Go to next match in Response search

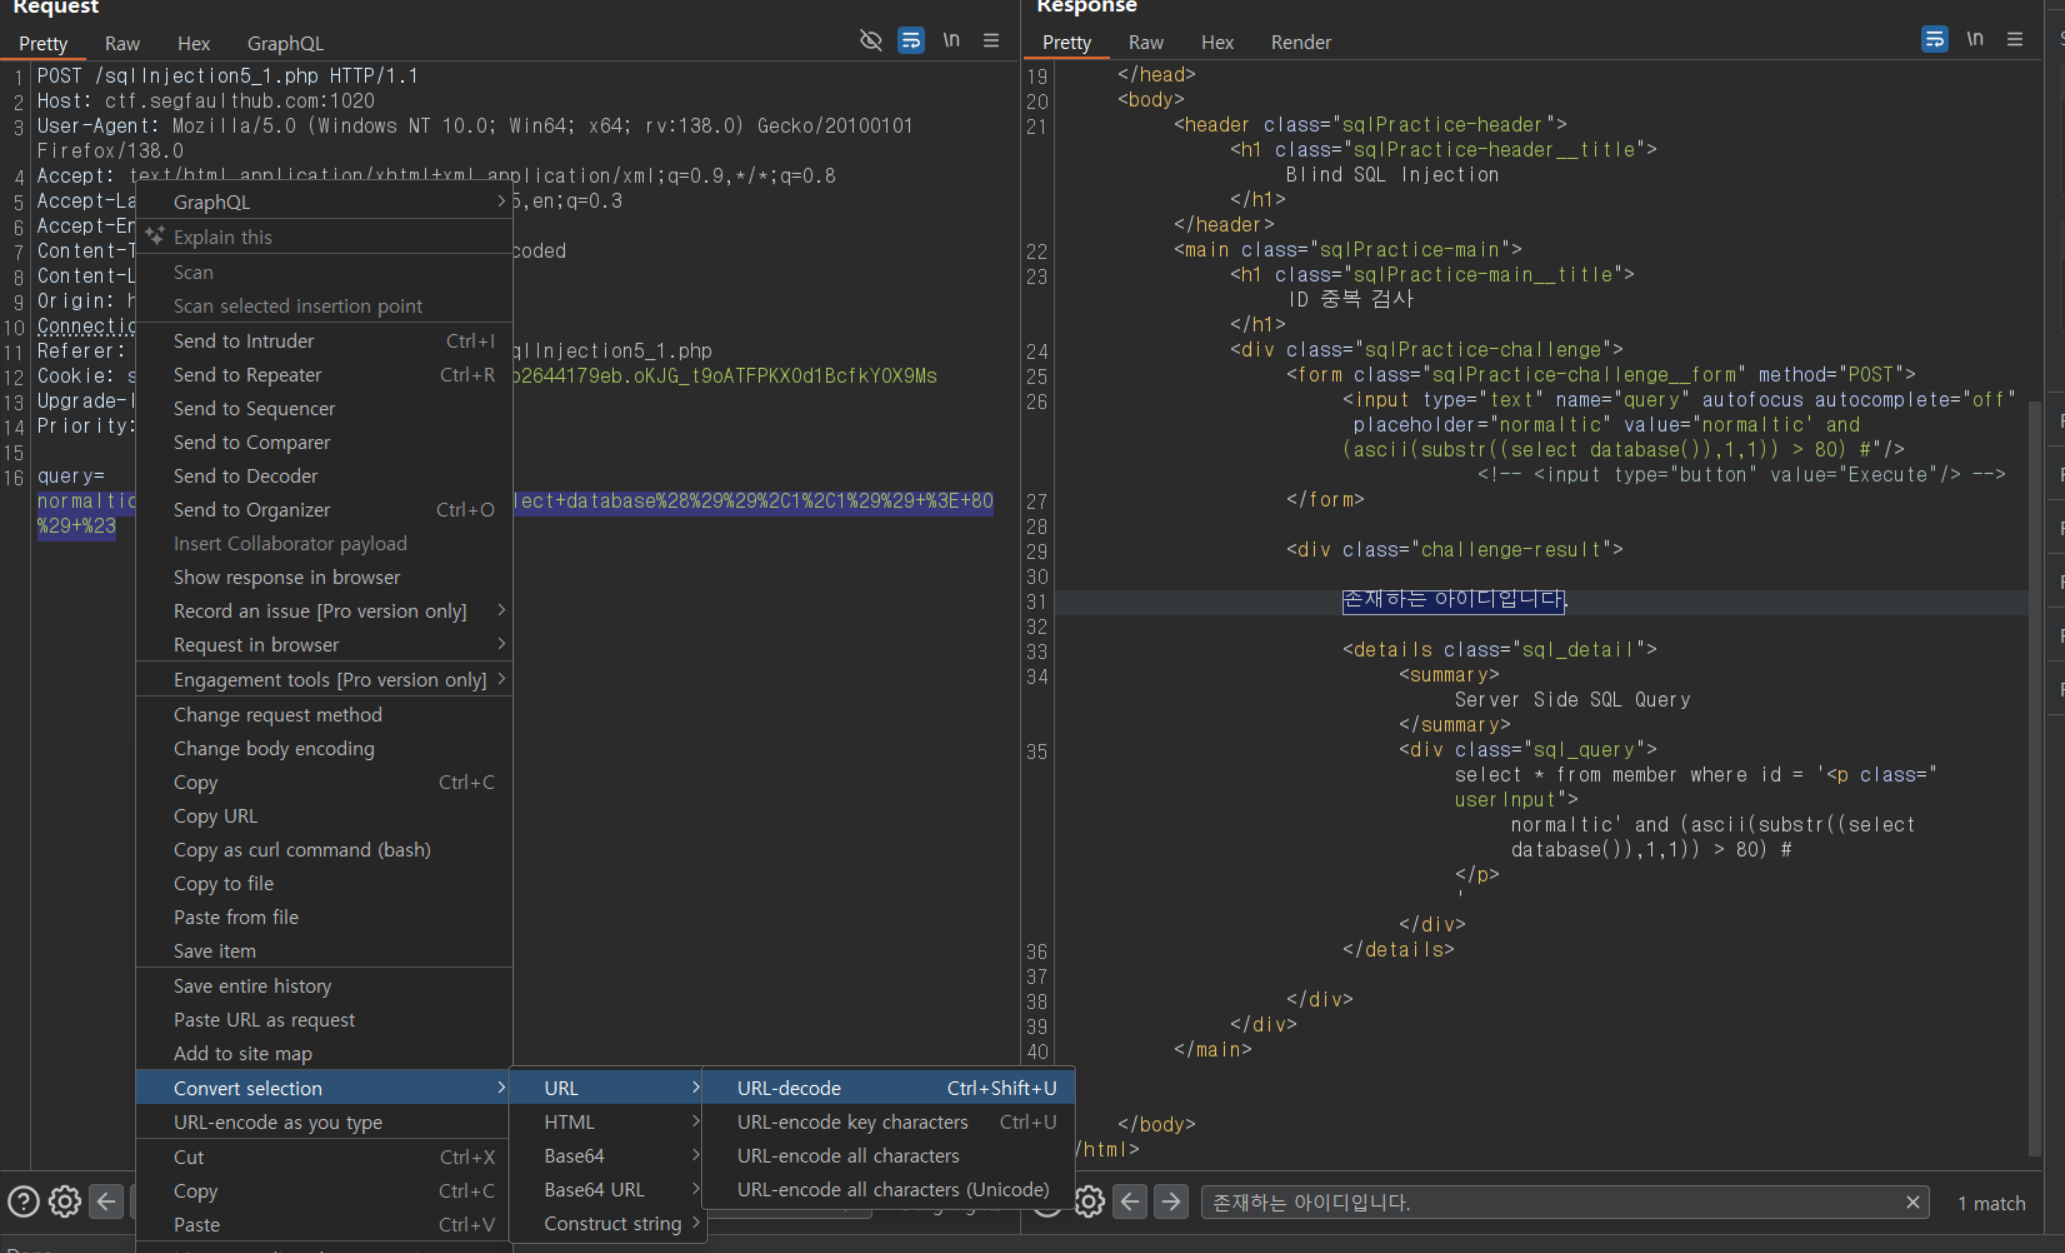click(1171, 1201)
